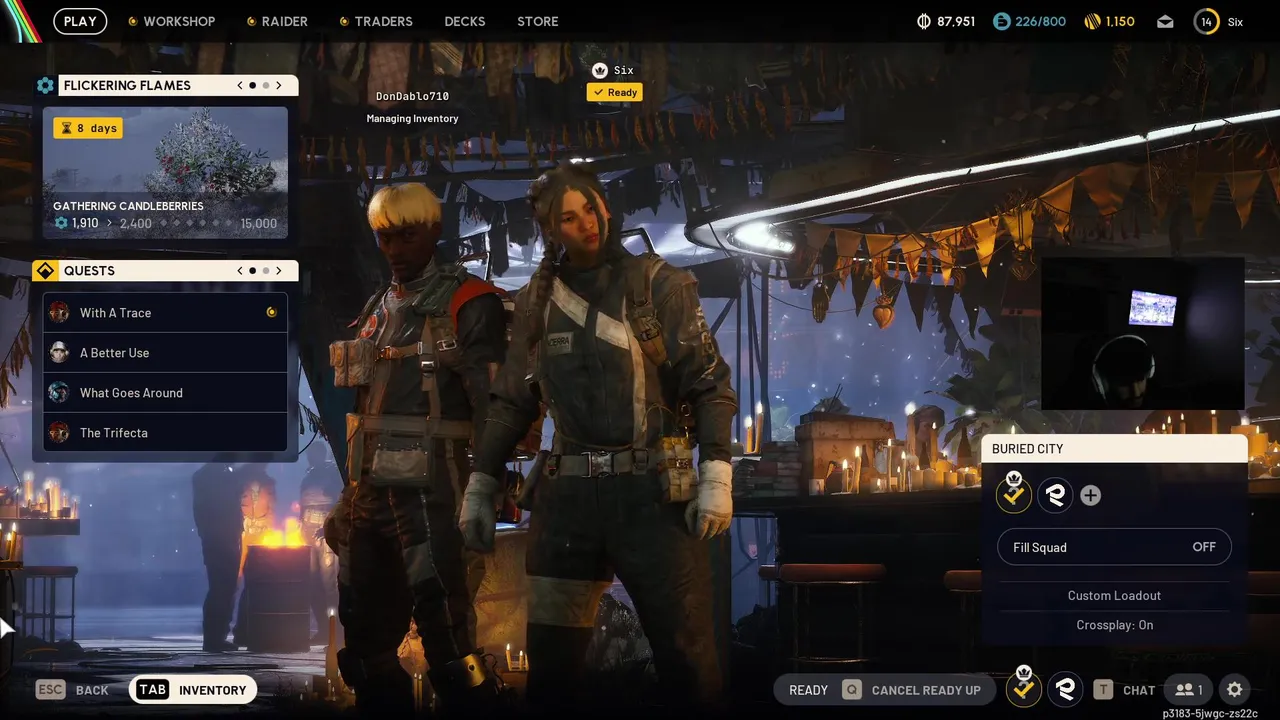The height and width of the screenshot is (720, 1280).
Task: Toggle tracking marker on With A Trace
Action: tap(271, 312)
